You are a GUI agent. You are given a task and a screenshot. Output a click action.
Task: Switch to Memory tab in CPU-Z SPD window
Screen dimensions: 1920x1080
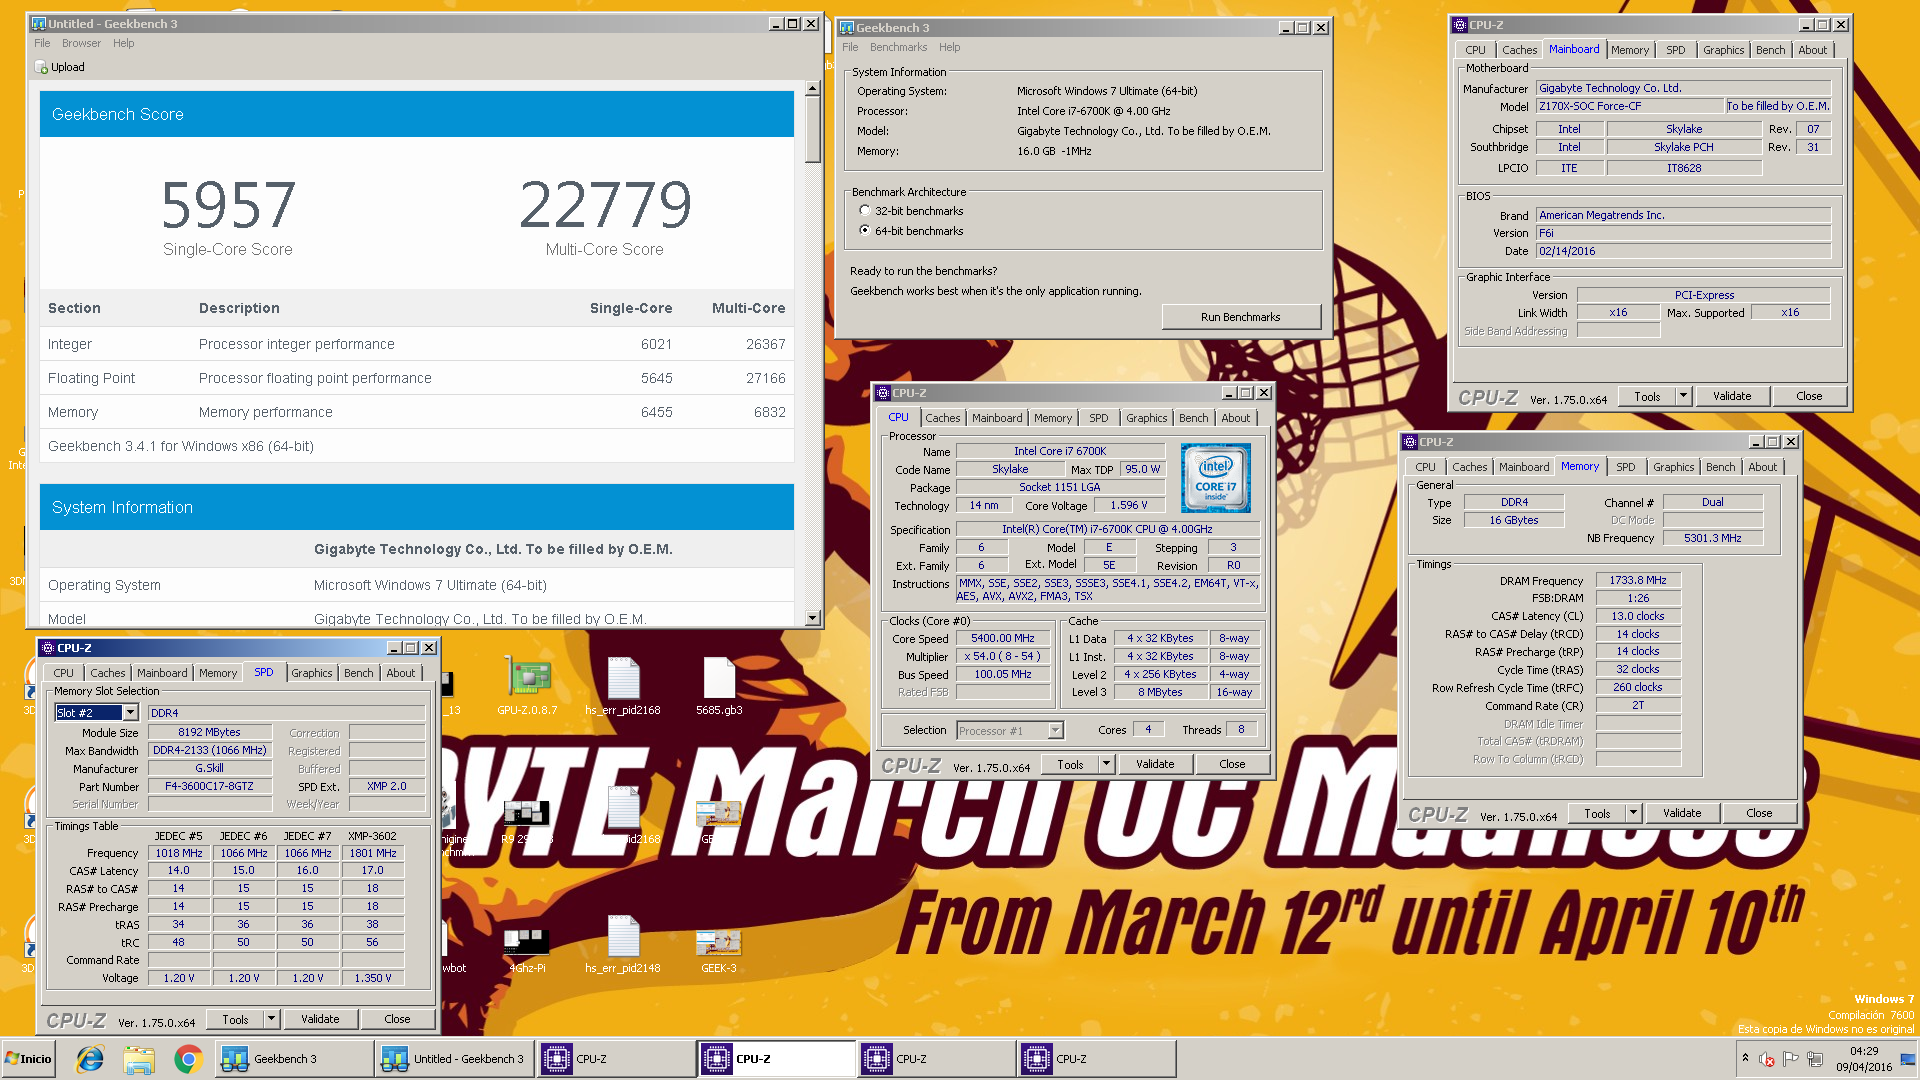[218, 673]
